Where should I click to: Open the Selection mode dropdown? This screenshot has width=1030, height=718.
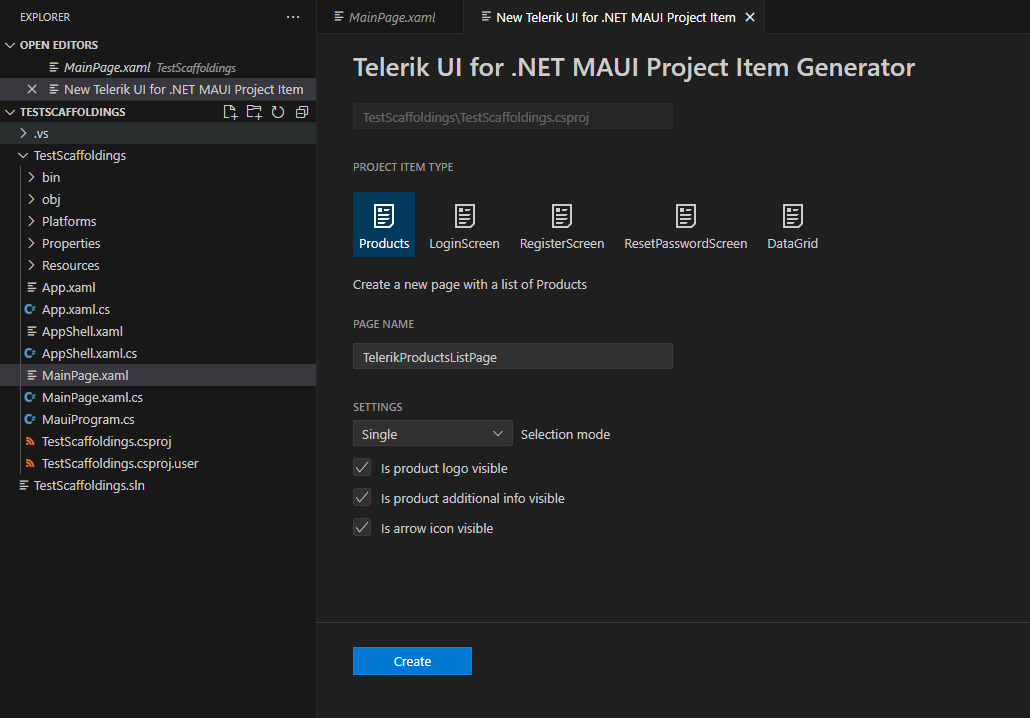(432, 434)
